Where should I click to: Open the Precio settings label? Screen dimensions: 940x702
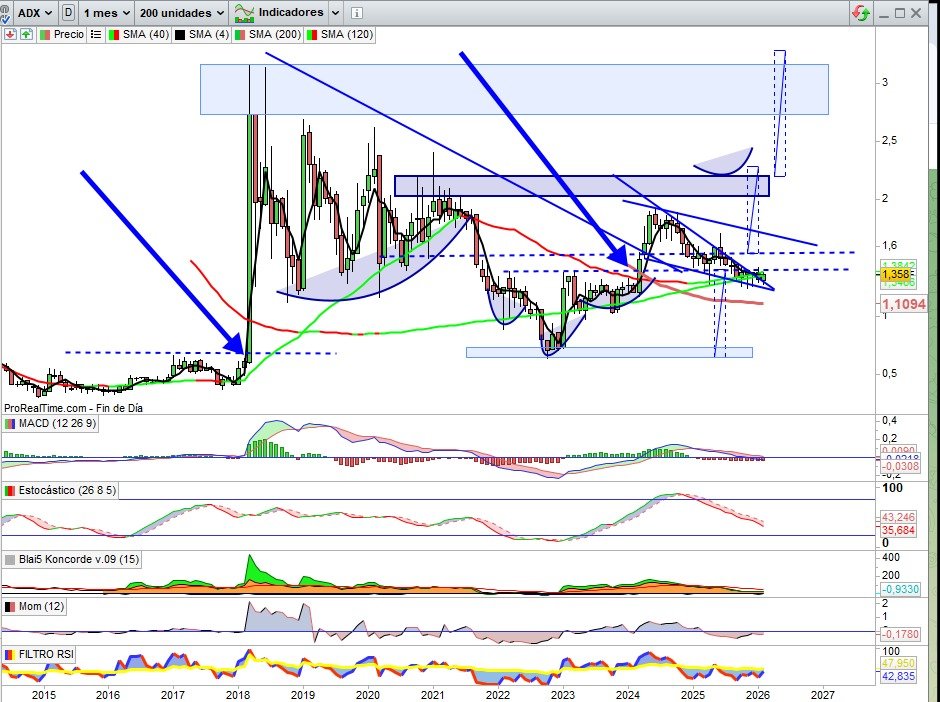click(68, 34)
